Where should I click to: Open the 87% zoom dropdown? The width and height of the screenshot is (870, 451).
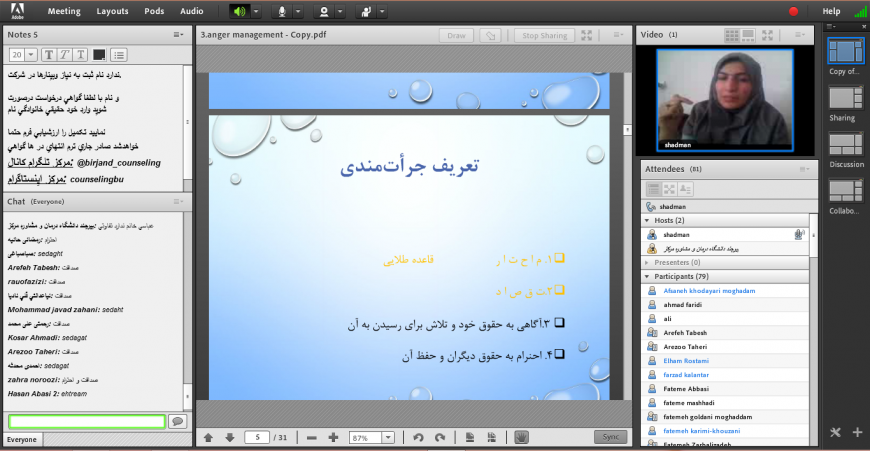(x=388, y=438)
